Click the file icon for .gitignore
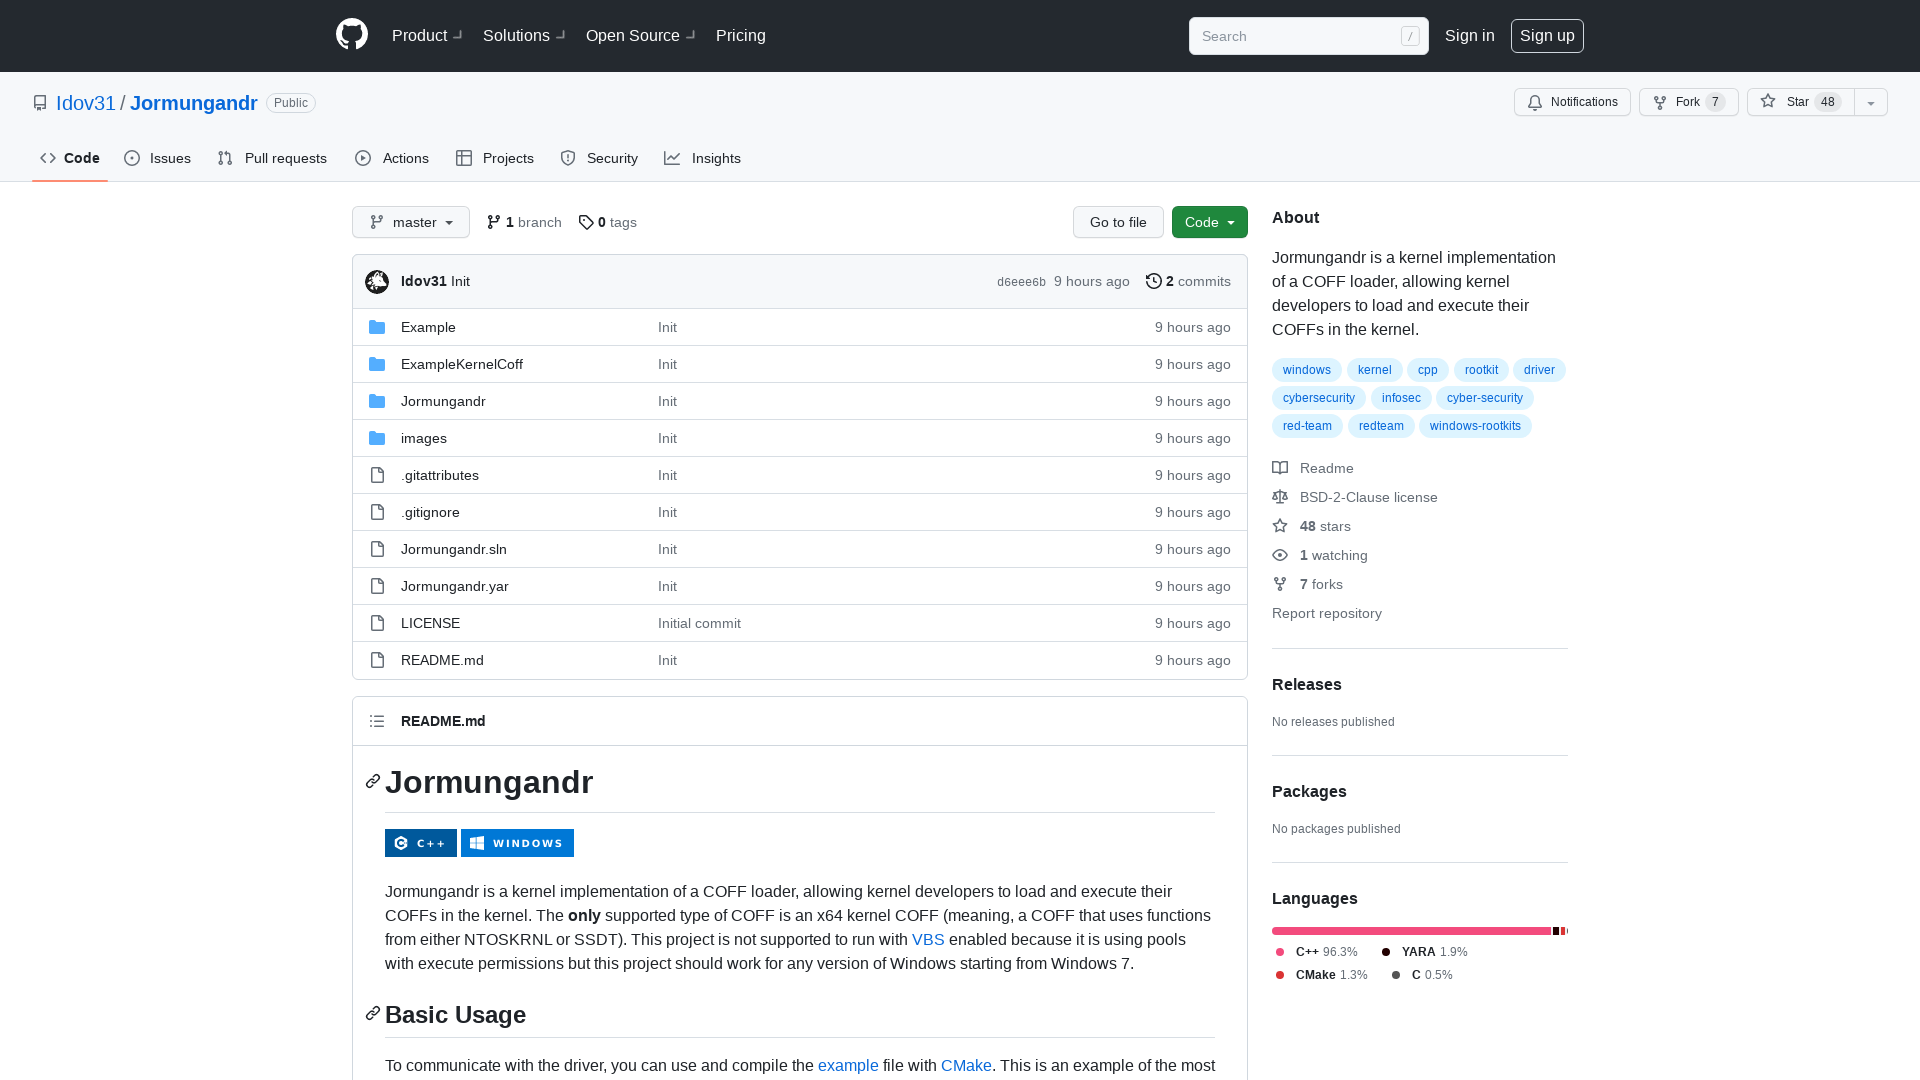 coord(377,512)
